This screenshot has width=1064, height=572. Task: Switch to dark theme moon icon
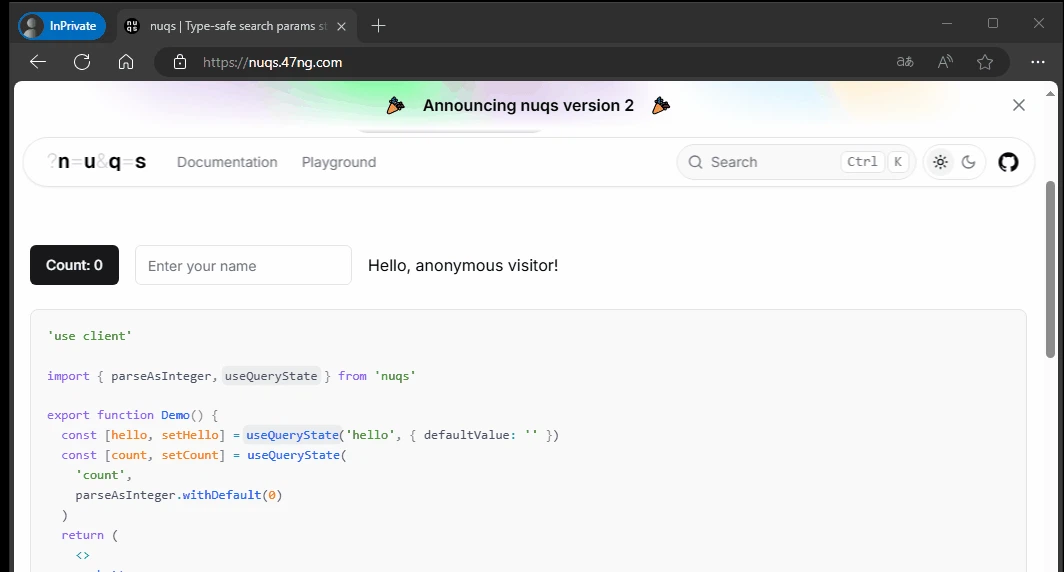pyautogui.click(x=968, y=162)
